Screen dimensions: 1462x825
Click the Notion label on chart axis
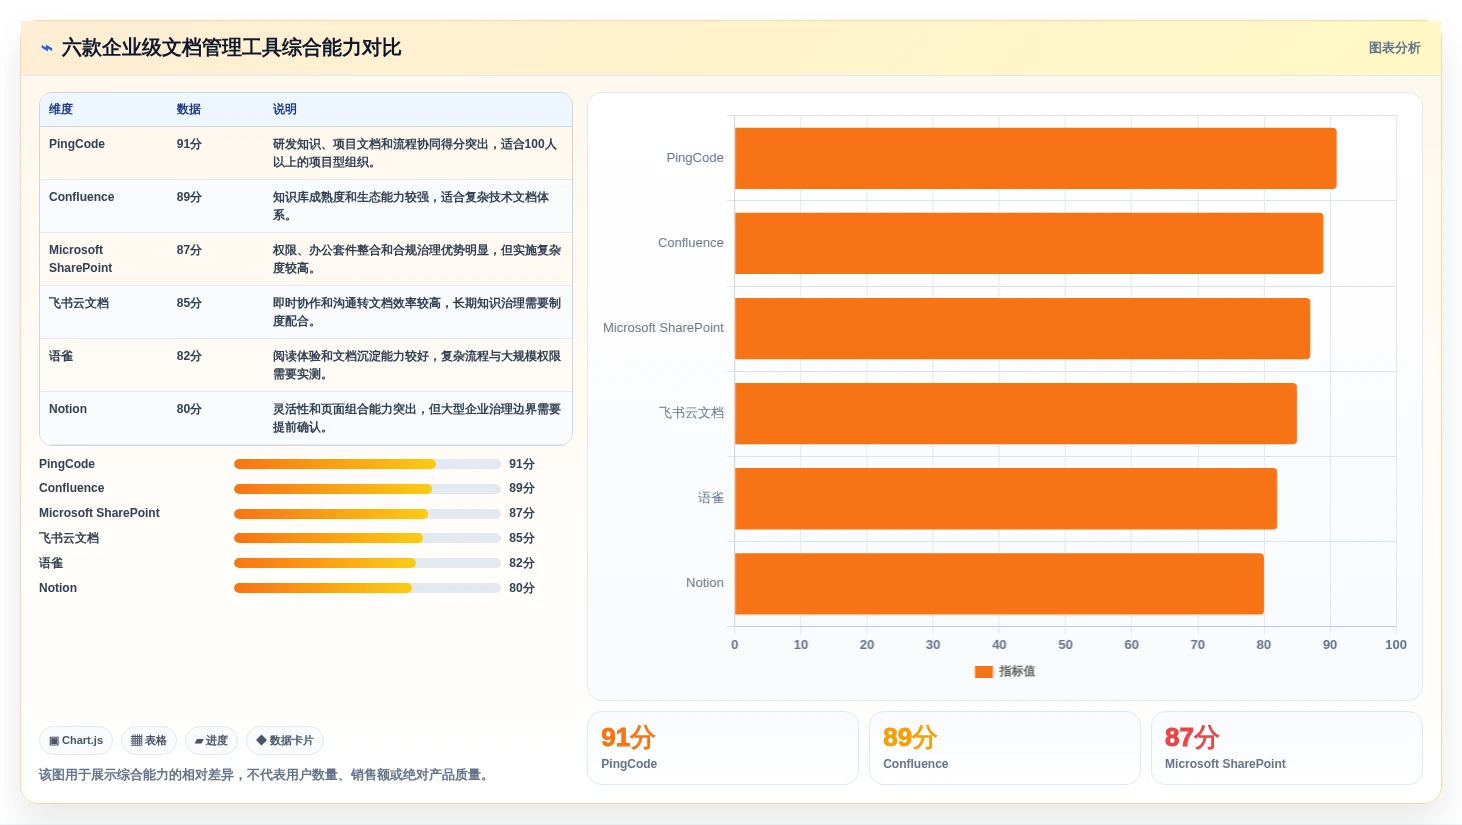(705, 583)
